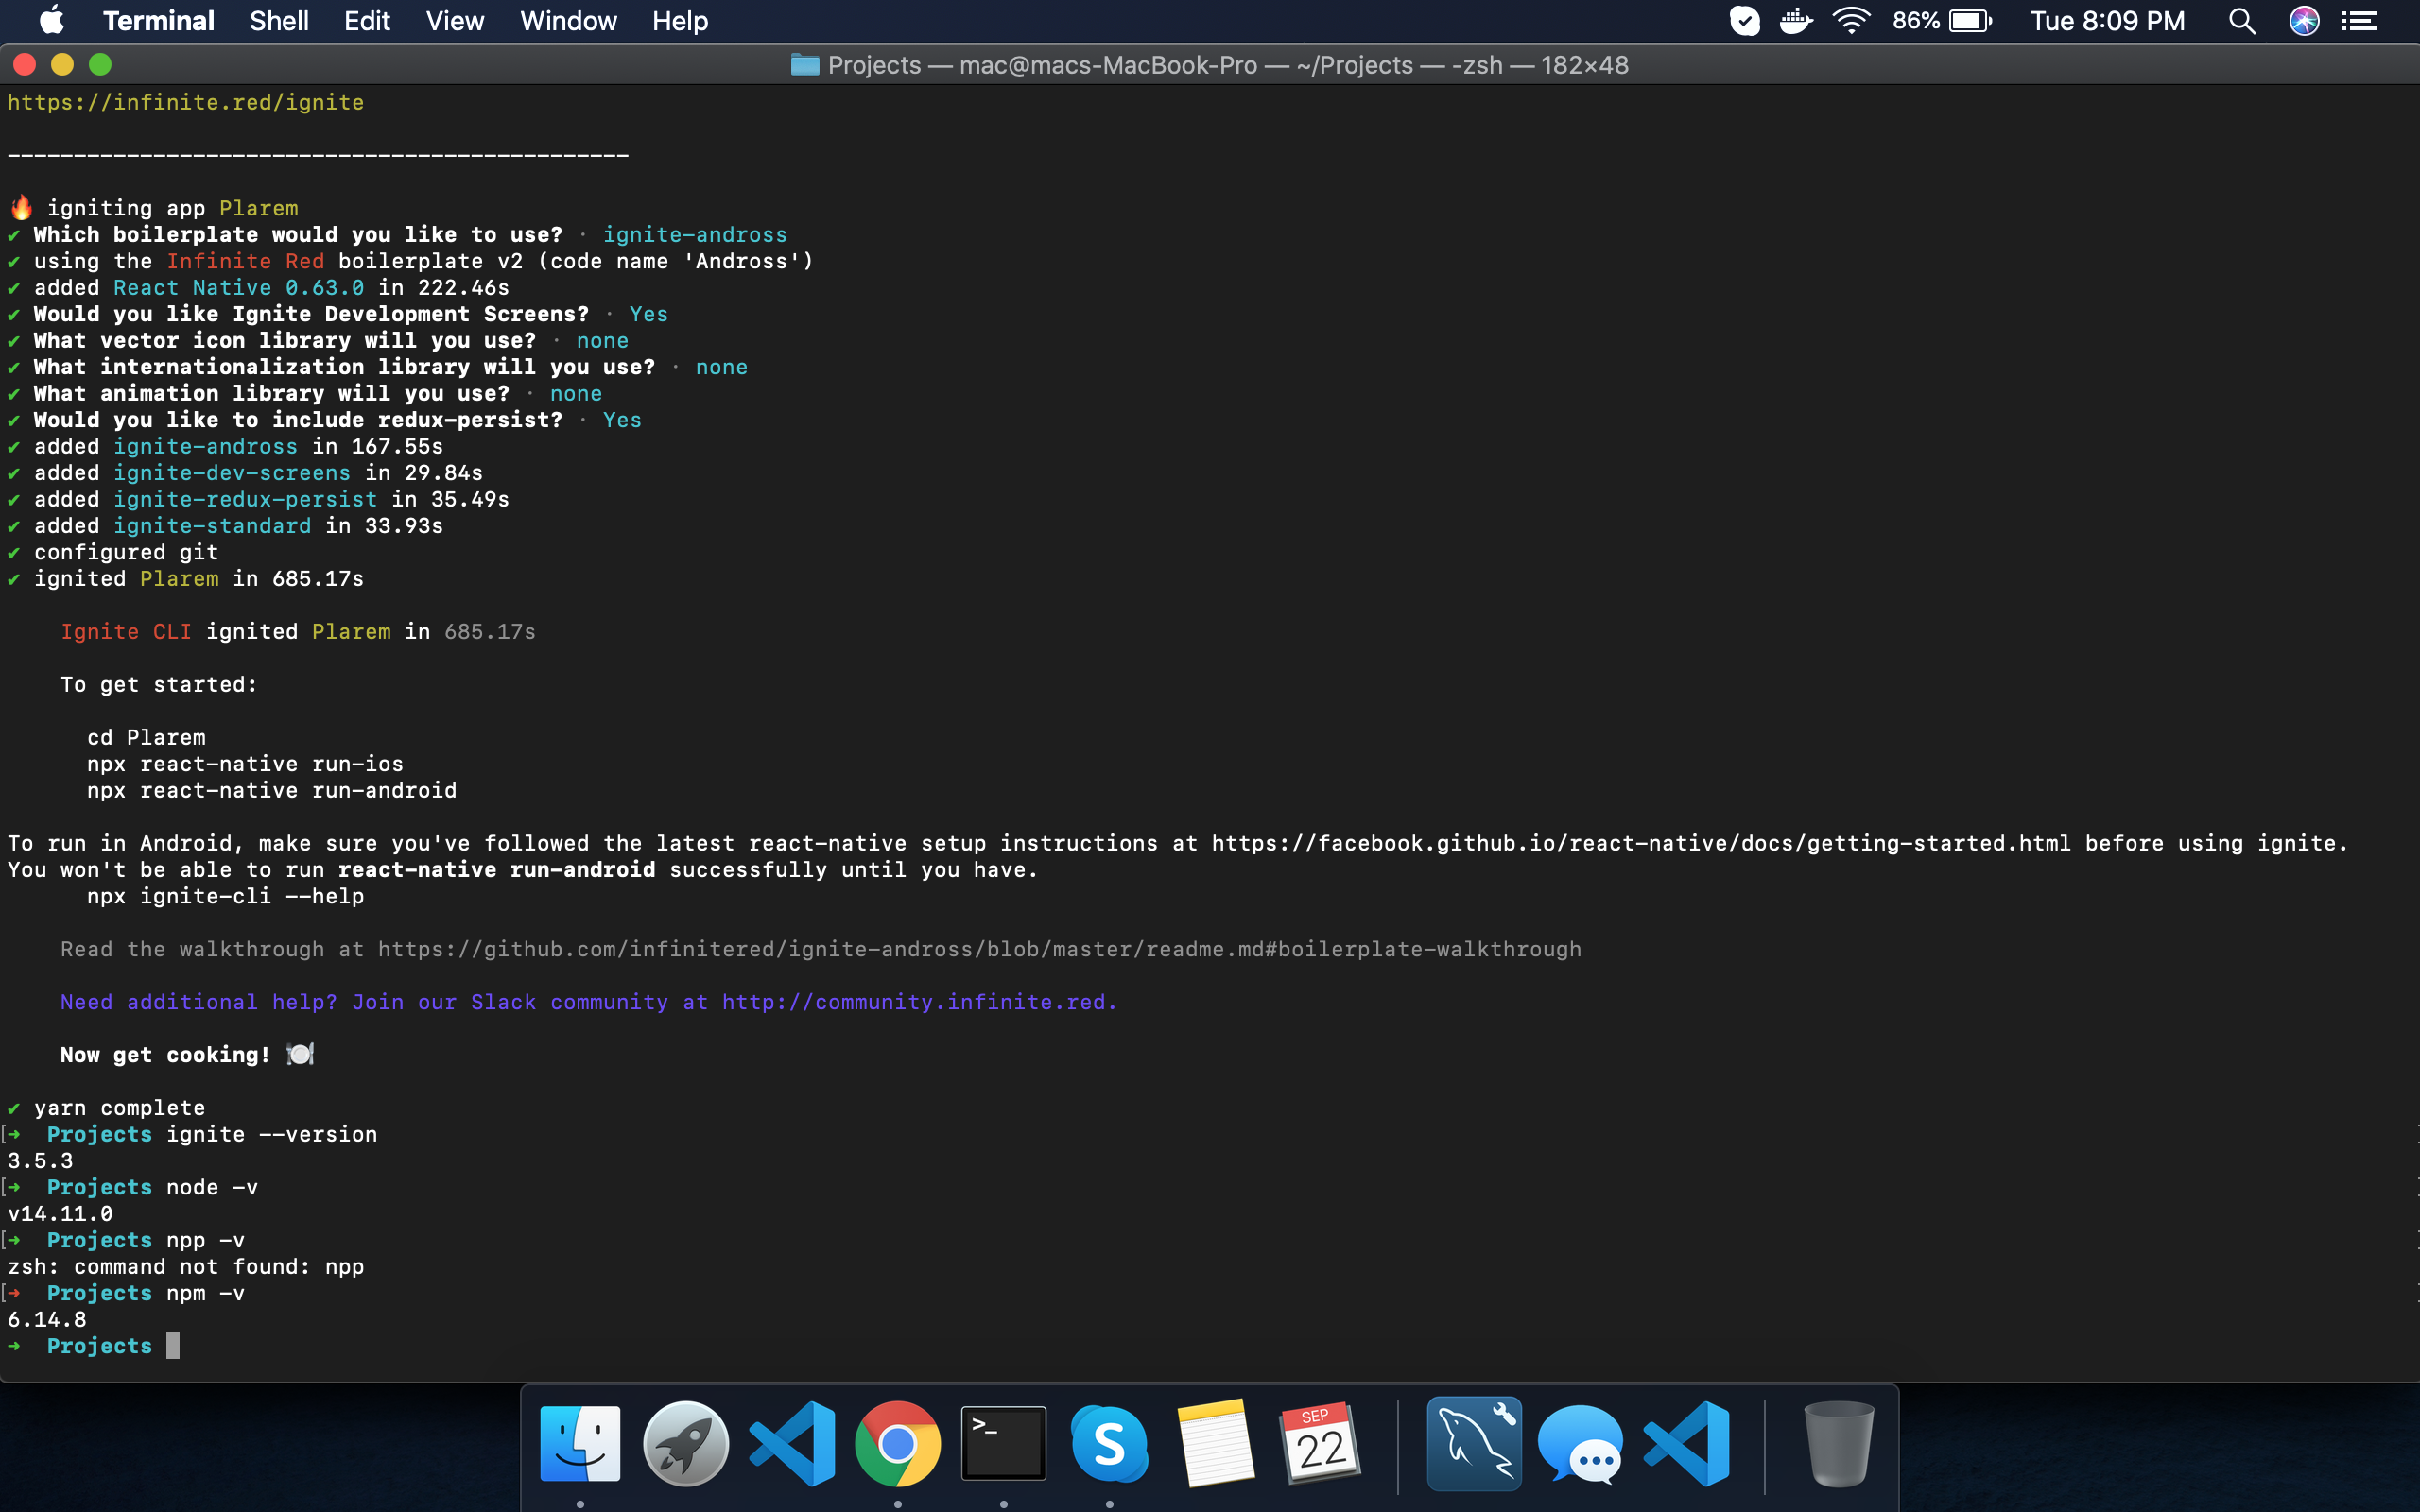Open Launchpad rocket icon in Dock
The width and height of the screenshot is (2420, 1512).
coord(686,1443)
